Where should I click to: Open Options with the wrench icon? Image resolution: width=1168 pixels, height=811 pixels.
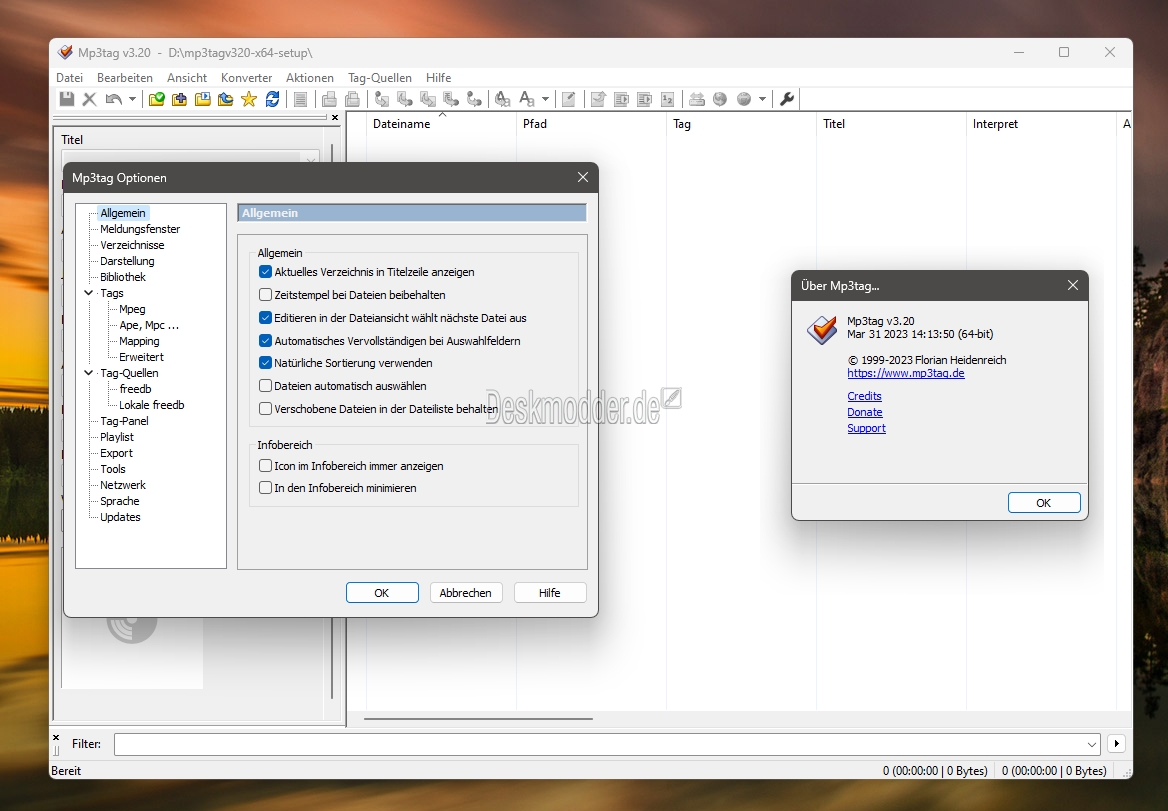click(787, 99)
